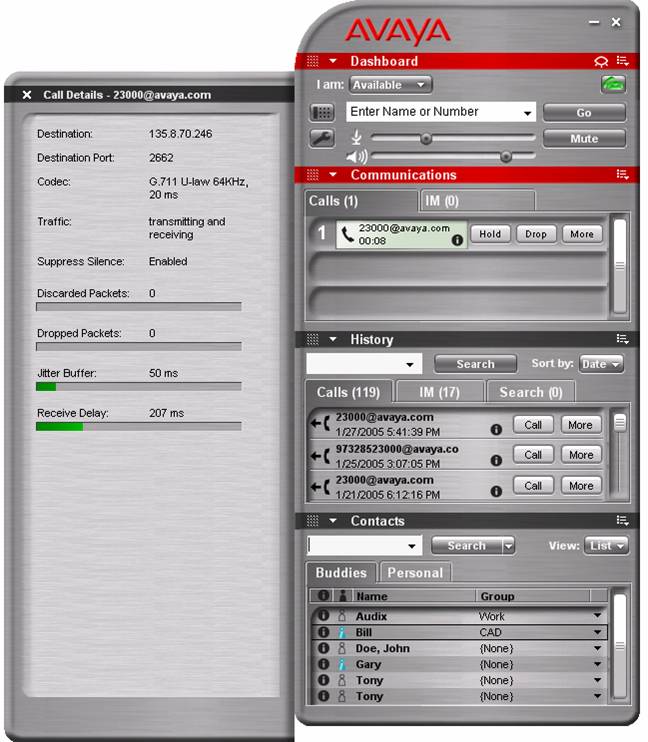648x742 pixels.
Task: Click the speaker volume slider handle
Action: pyautogui.click(x=506, y=156)
